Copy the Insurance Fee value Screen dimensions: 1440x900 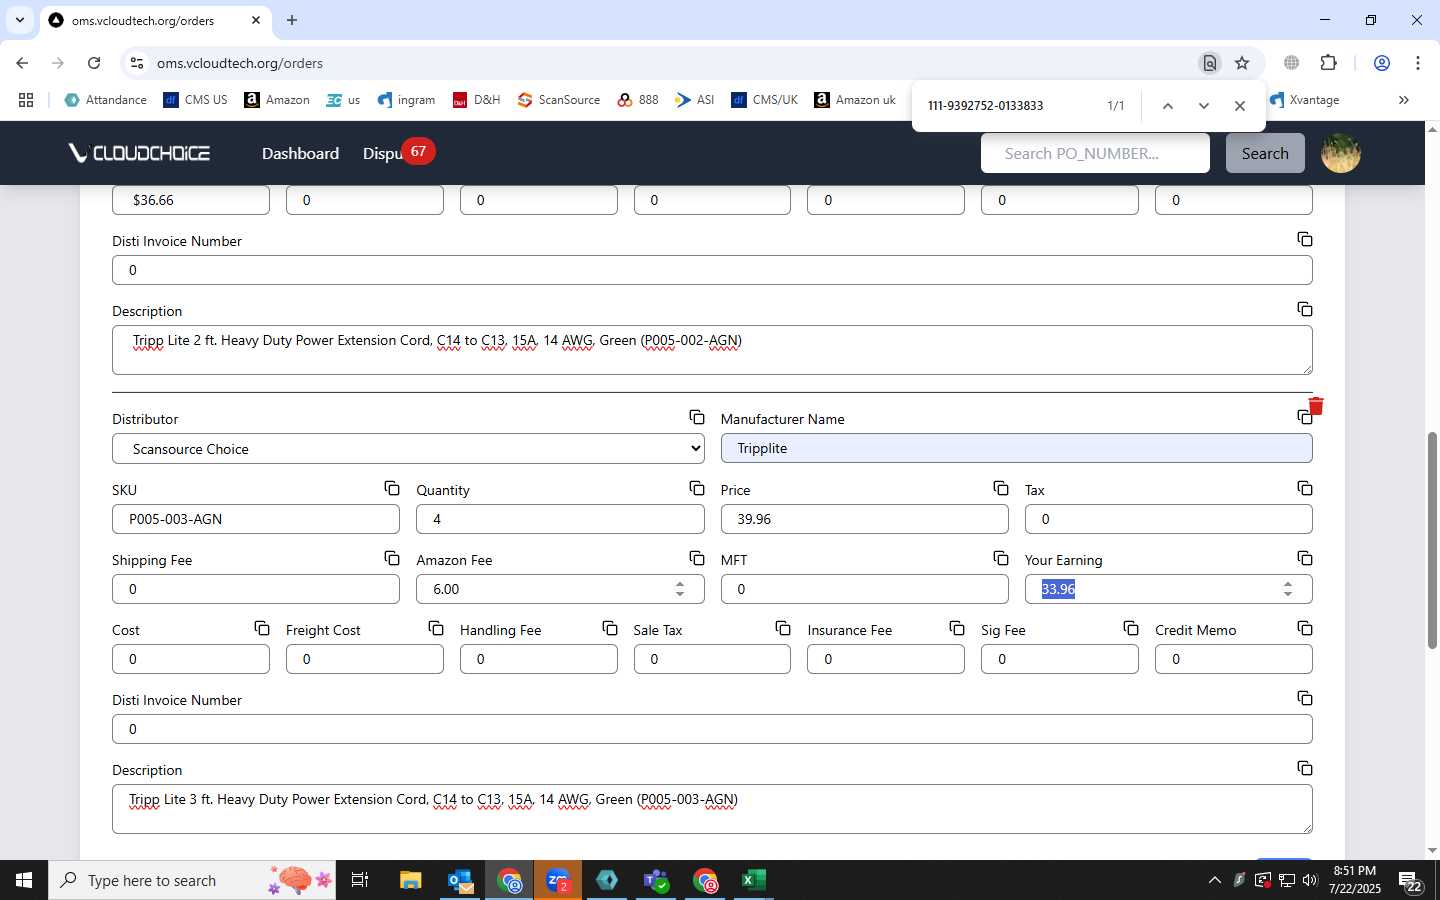[957, 628]
